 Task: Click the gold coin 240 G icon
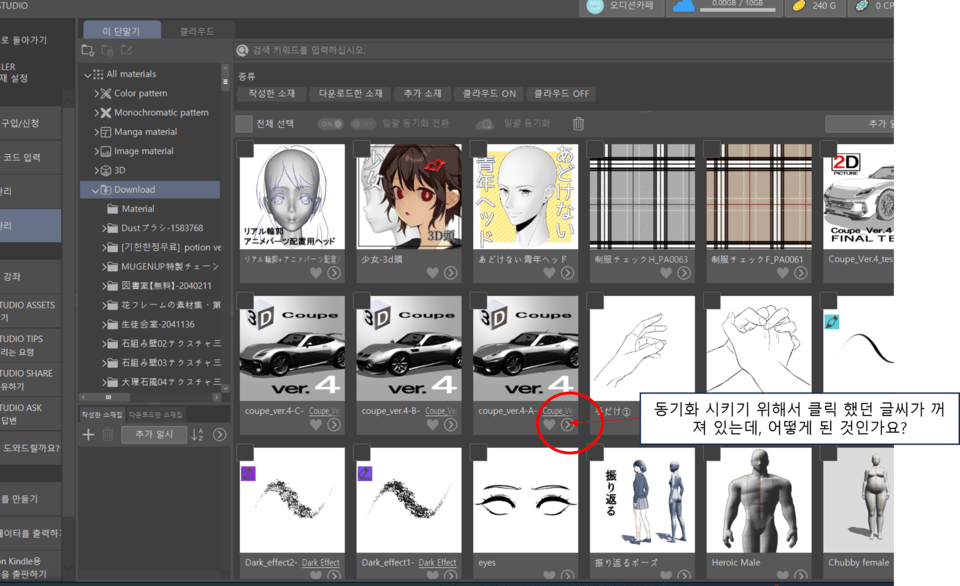tap(798, 6)
